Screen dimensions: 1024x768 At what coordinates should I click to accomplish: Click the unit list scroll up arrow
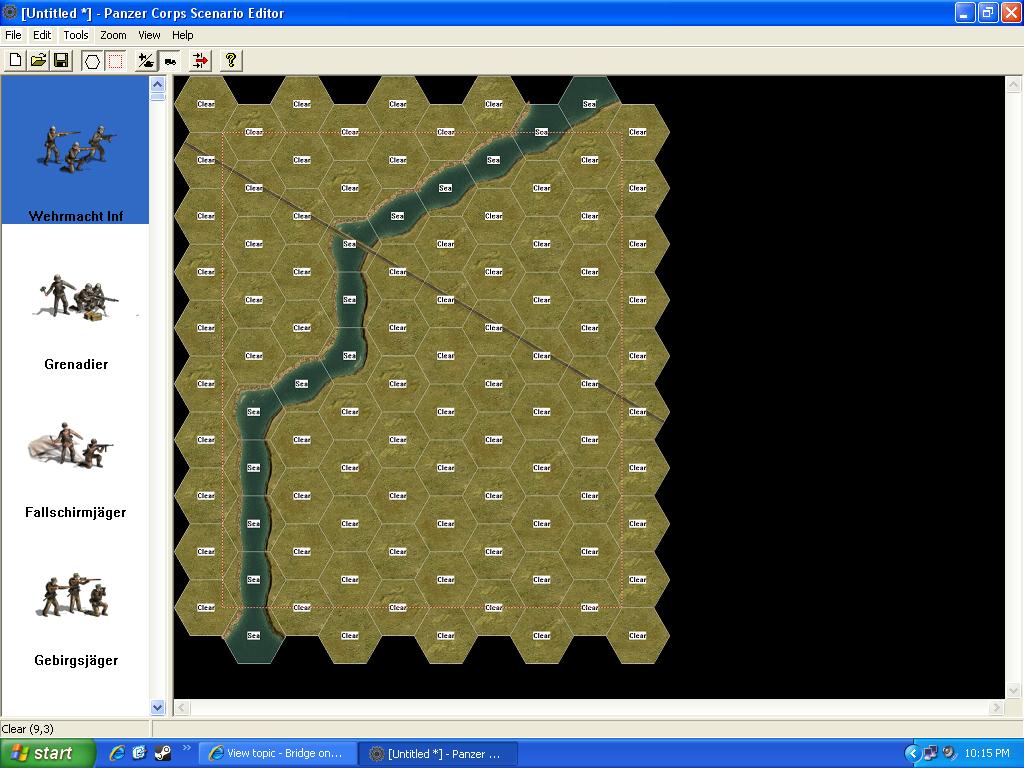(x=157, y=84)
